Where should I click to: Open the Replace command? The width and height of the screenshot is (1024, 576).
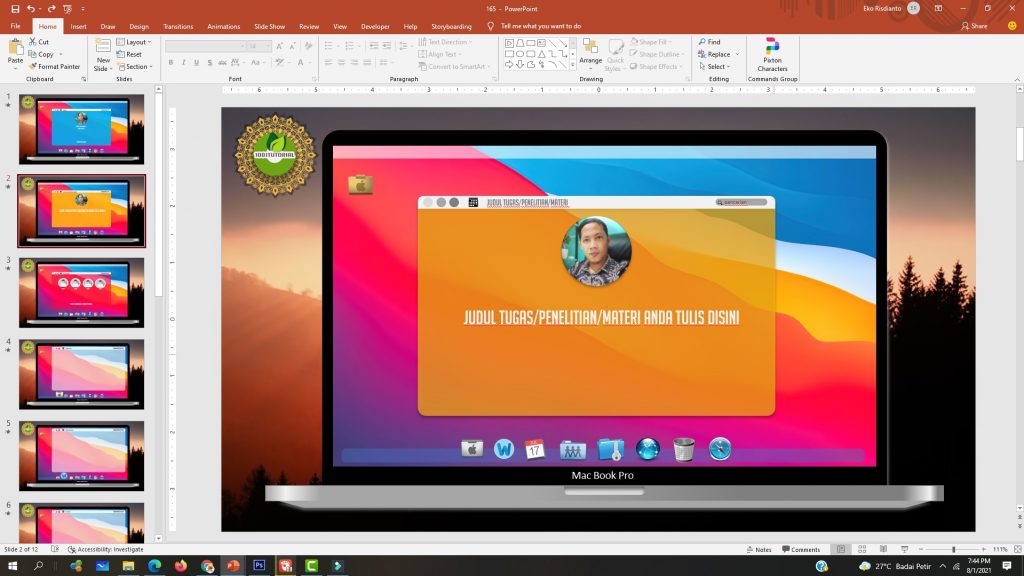[x=714, y=54]
